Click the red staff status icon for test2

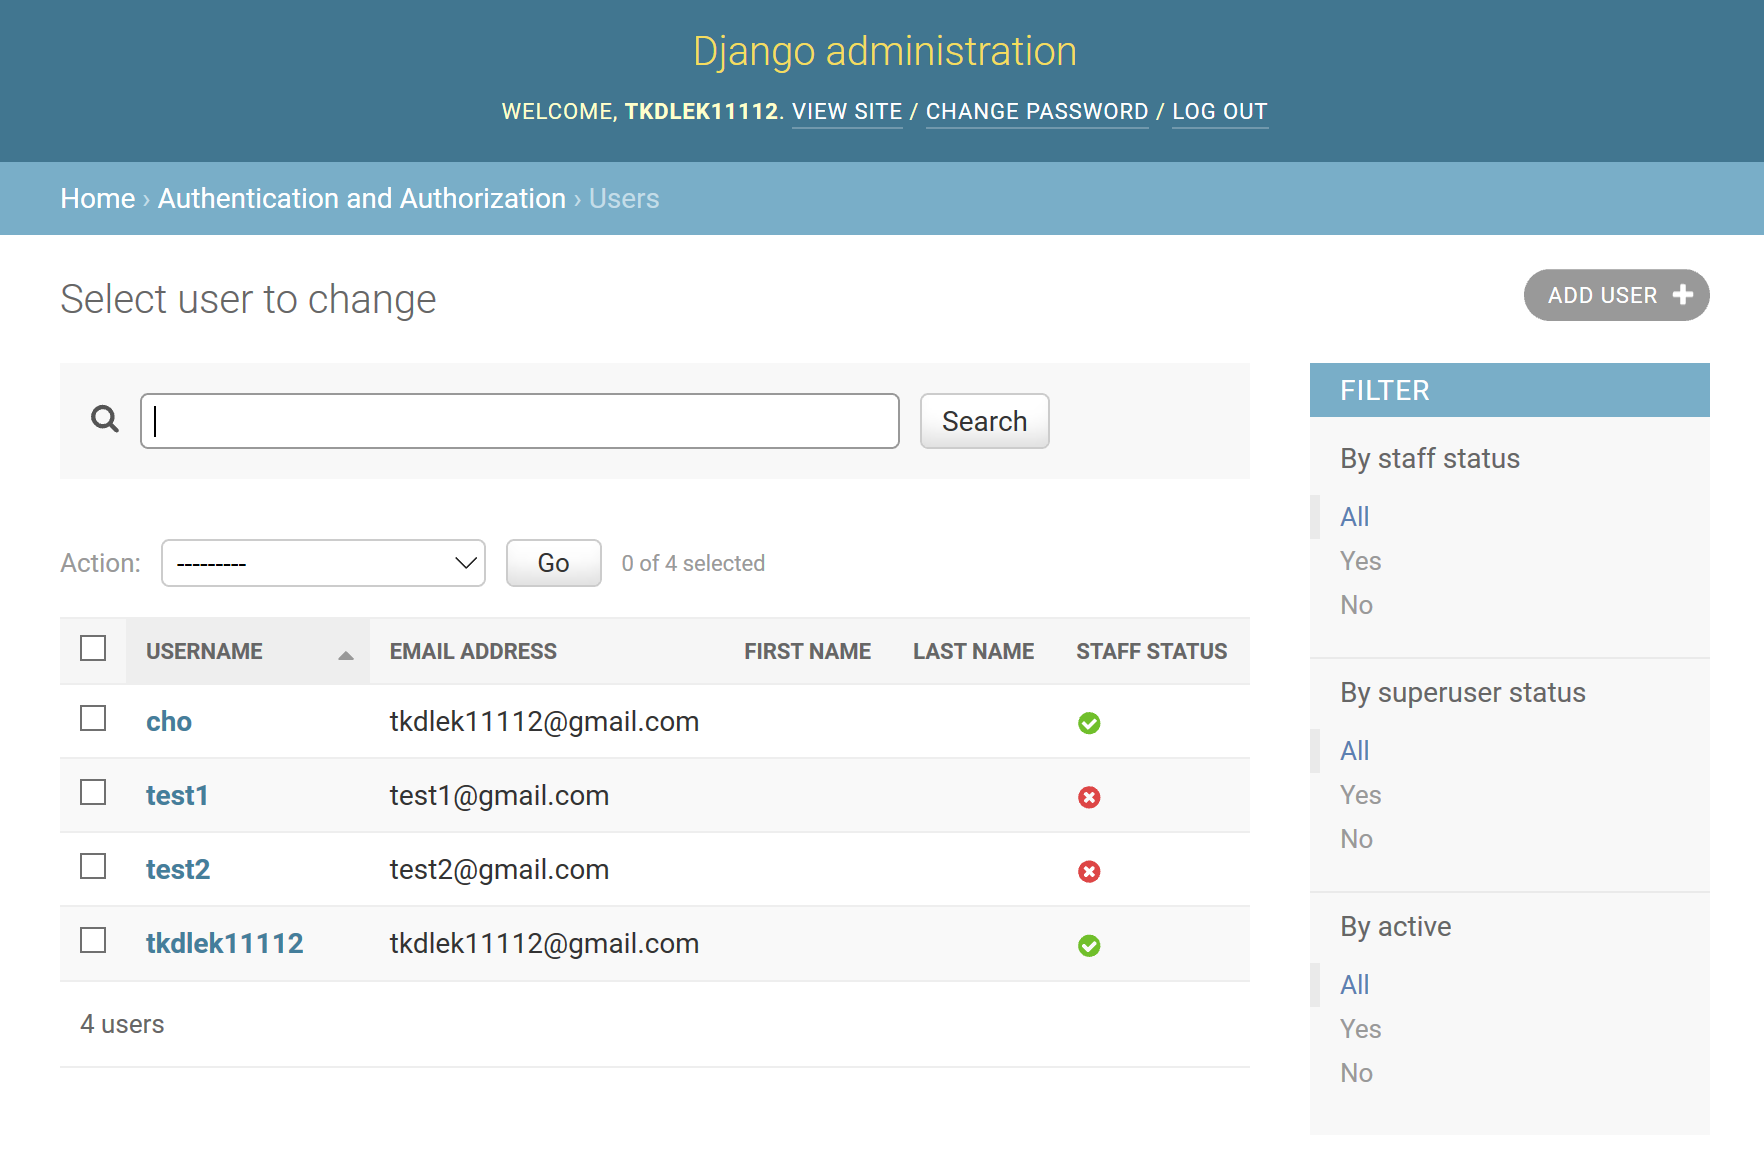[1089, 871]
